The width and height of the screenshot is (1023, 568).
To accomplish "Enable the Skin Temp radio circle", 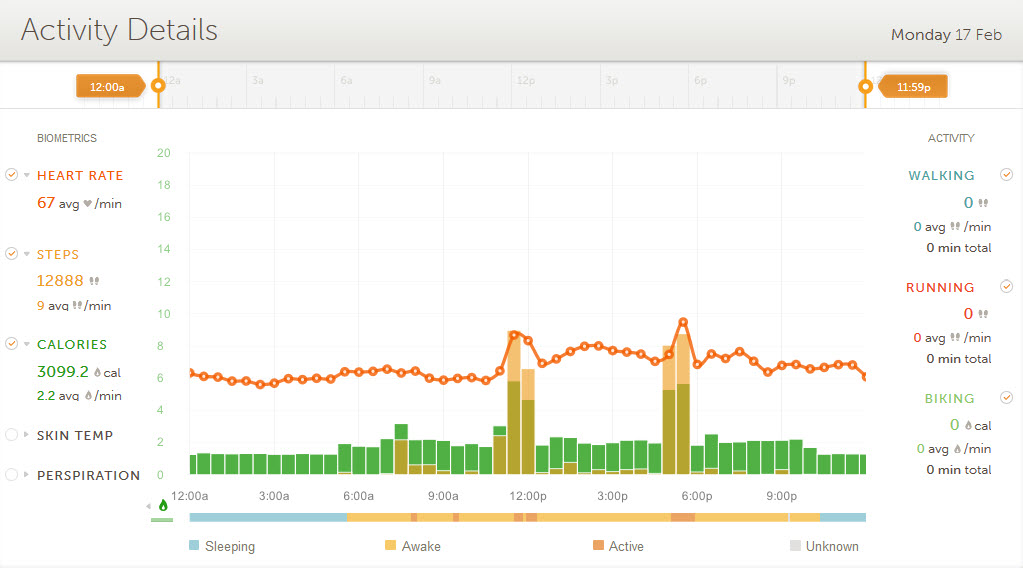I will coord(12,435).
